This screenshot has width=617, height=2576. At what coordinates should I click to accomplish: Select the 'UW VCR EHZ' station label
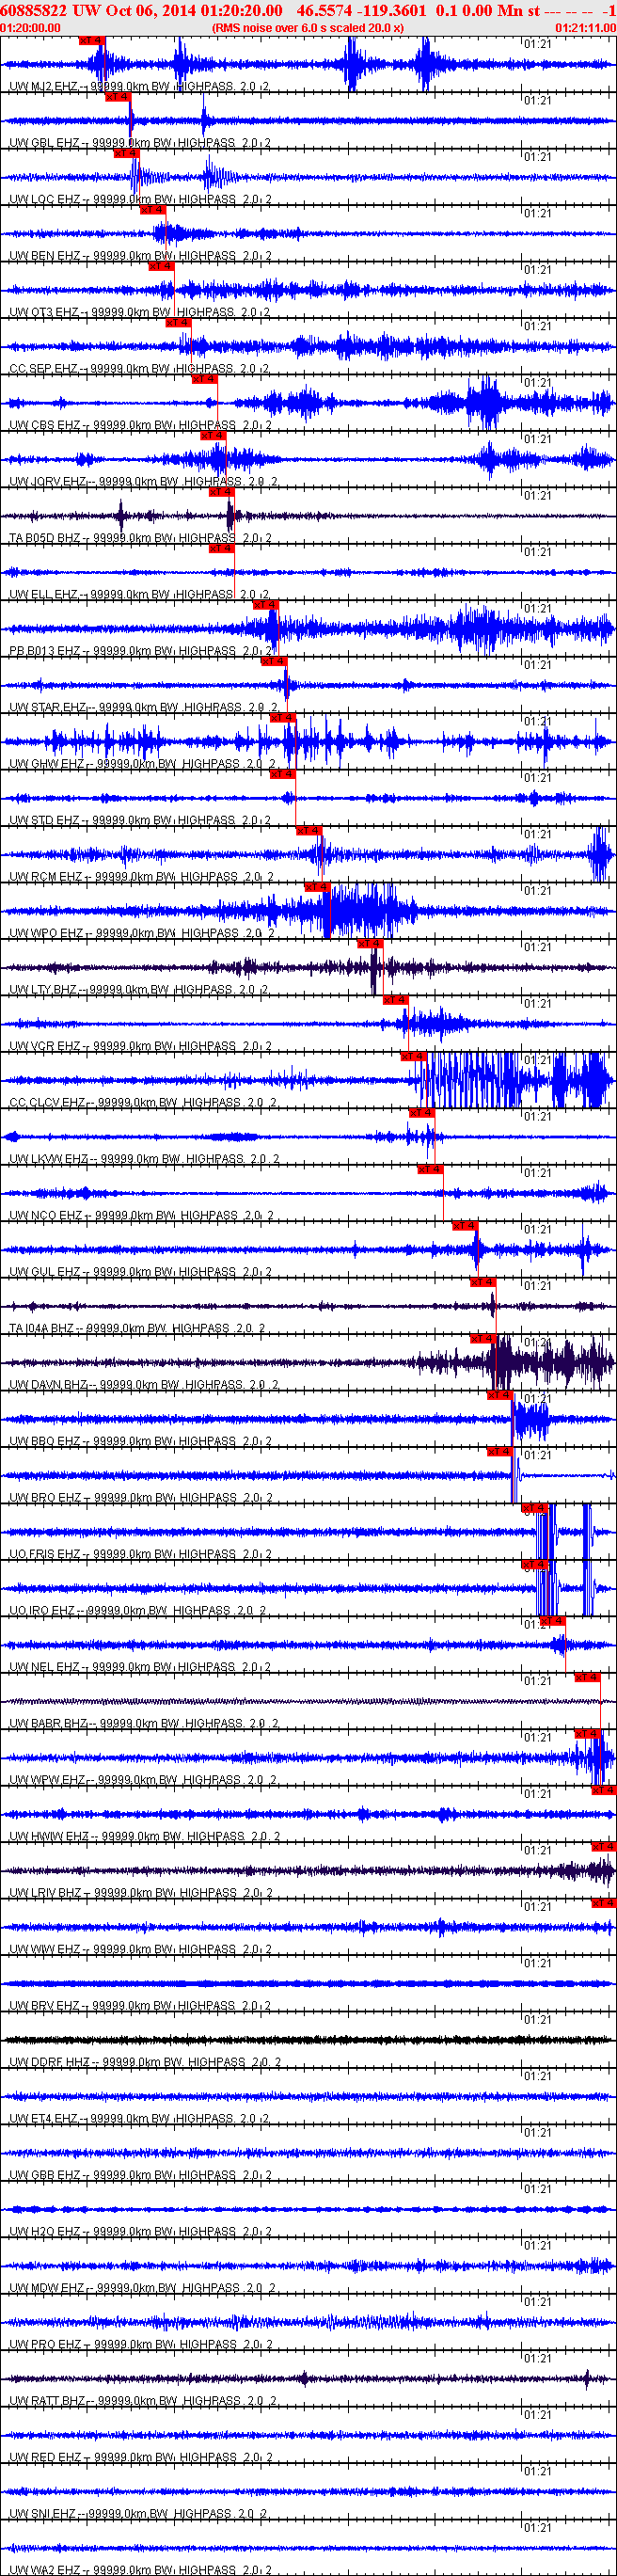click(44, 1047)
